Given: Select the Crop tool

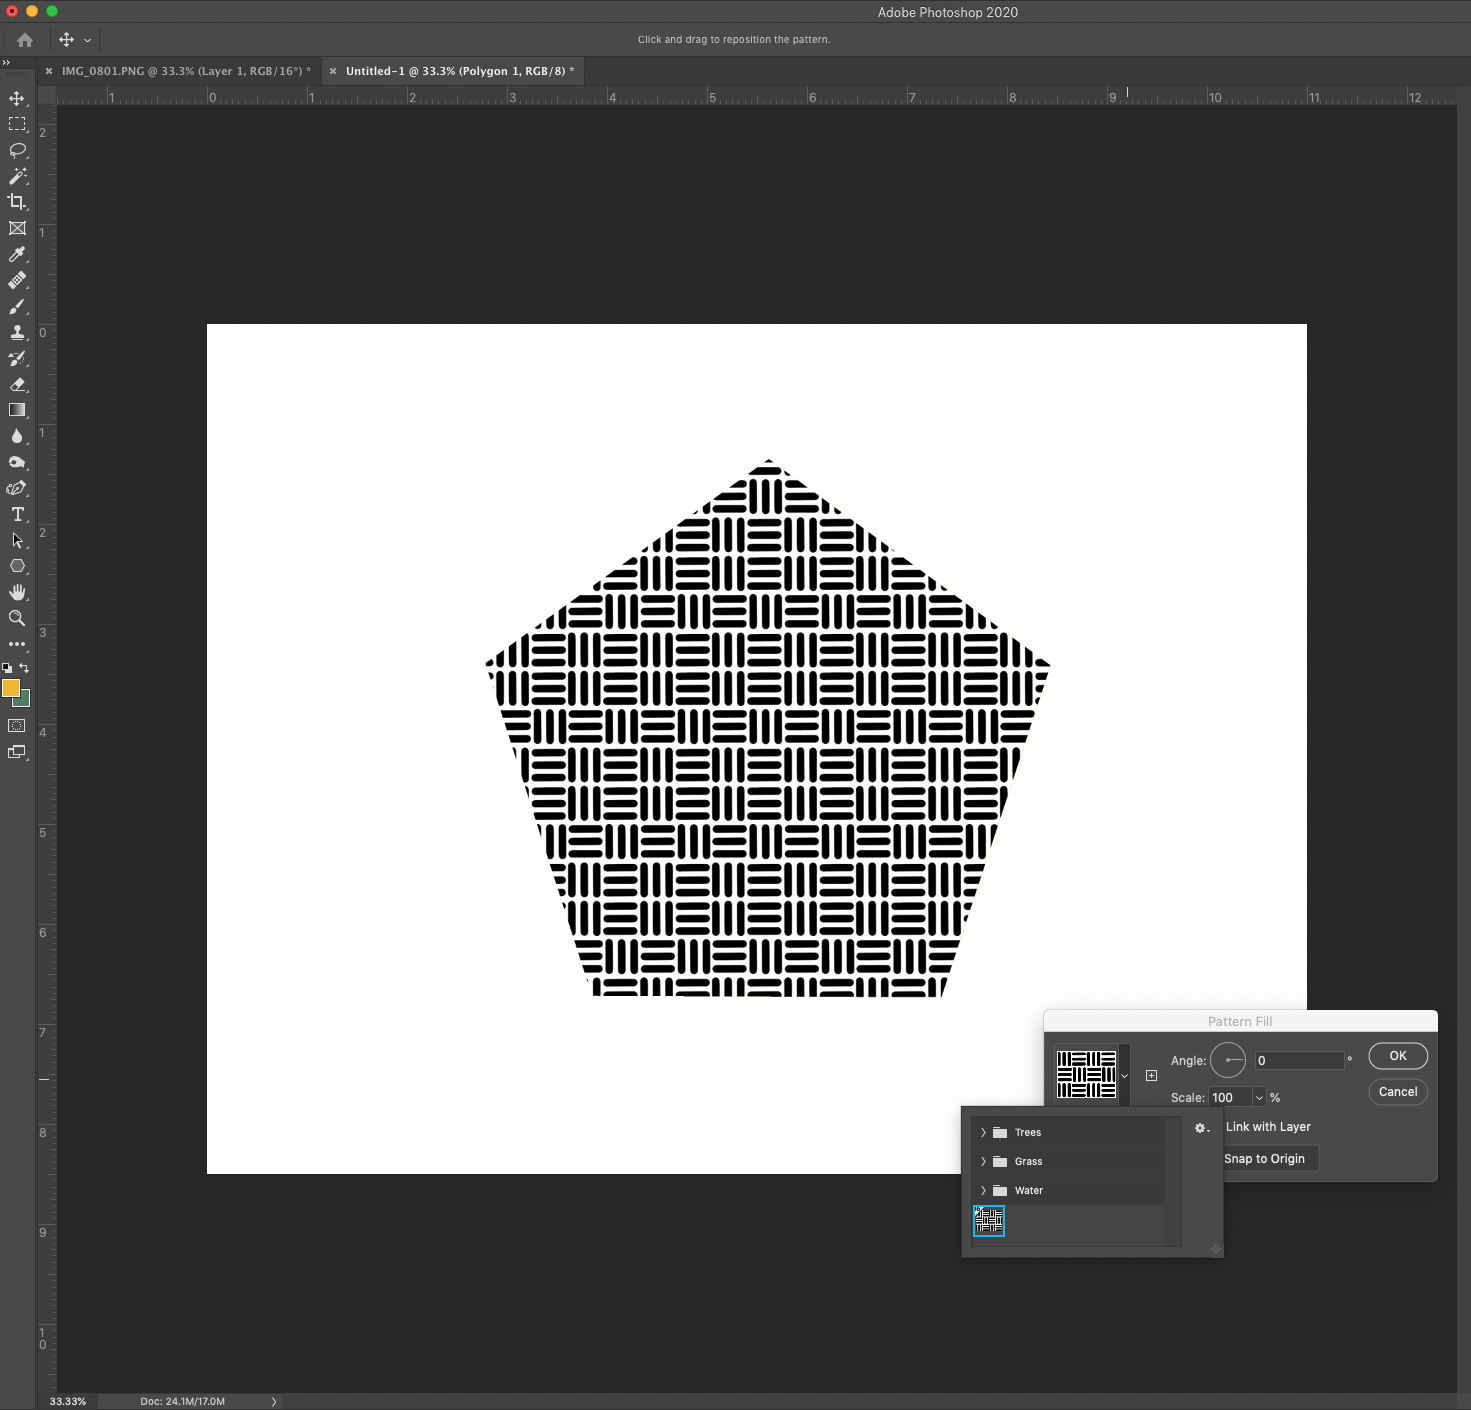Looking at the screenshot, I should pos(17,201).
